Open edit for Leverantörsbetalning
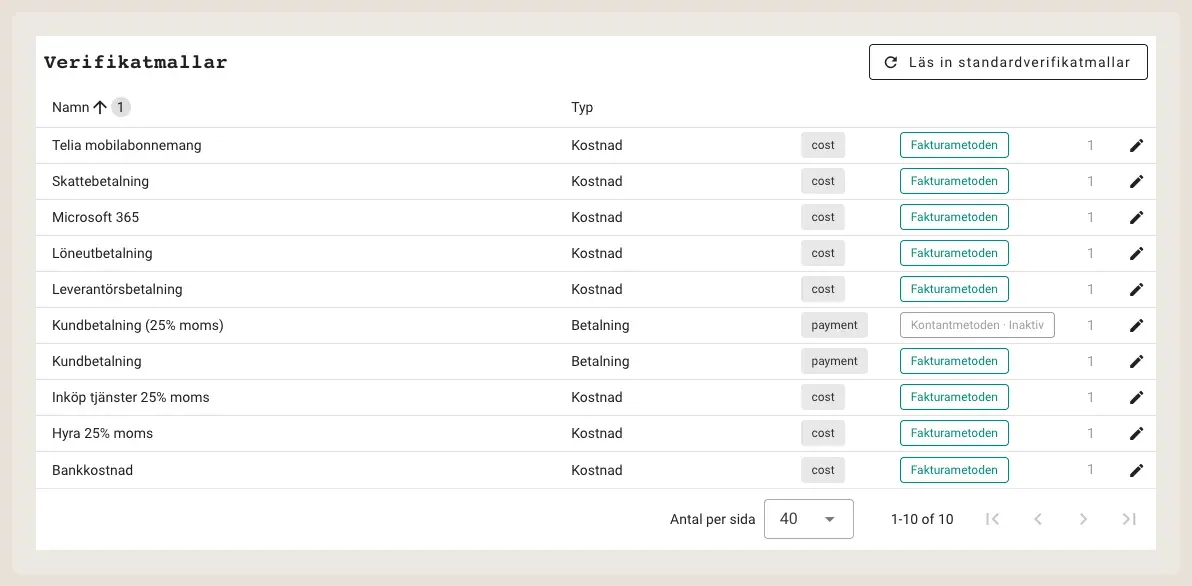This screenshot has height=586, width=1192. coord(1137,289)
